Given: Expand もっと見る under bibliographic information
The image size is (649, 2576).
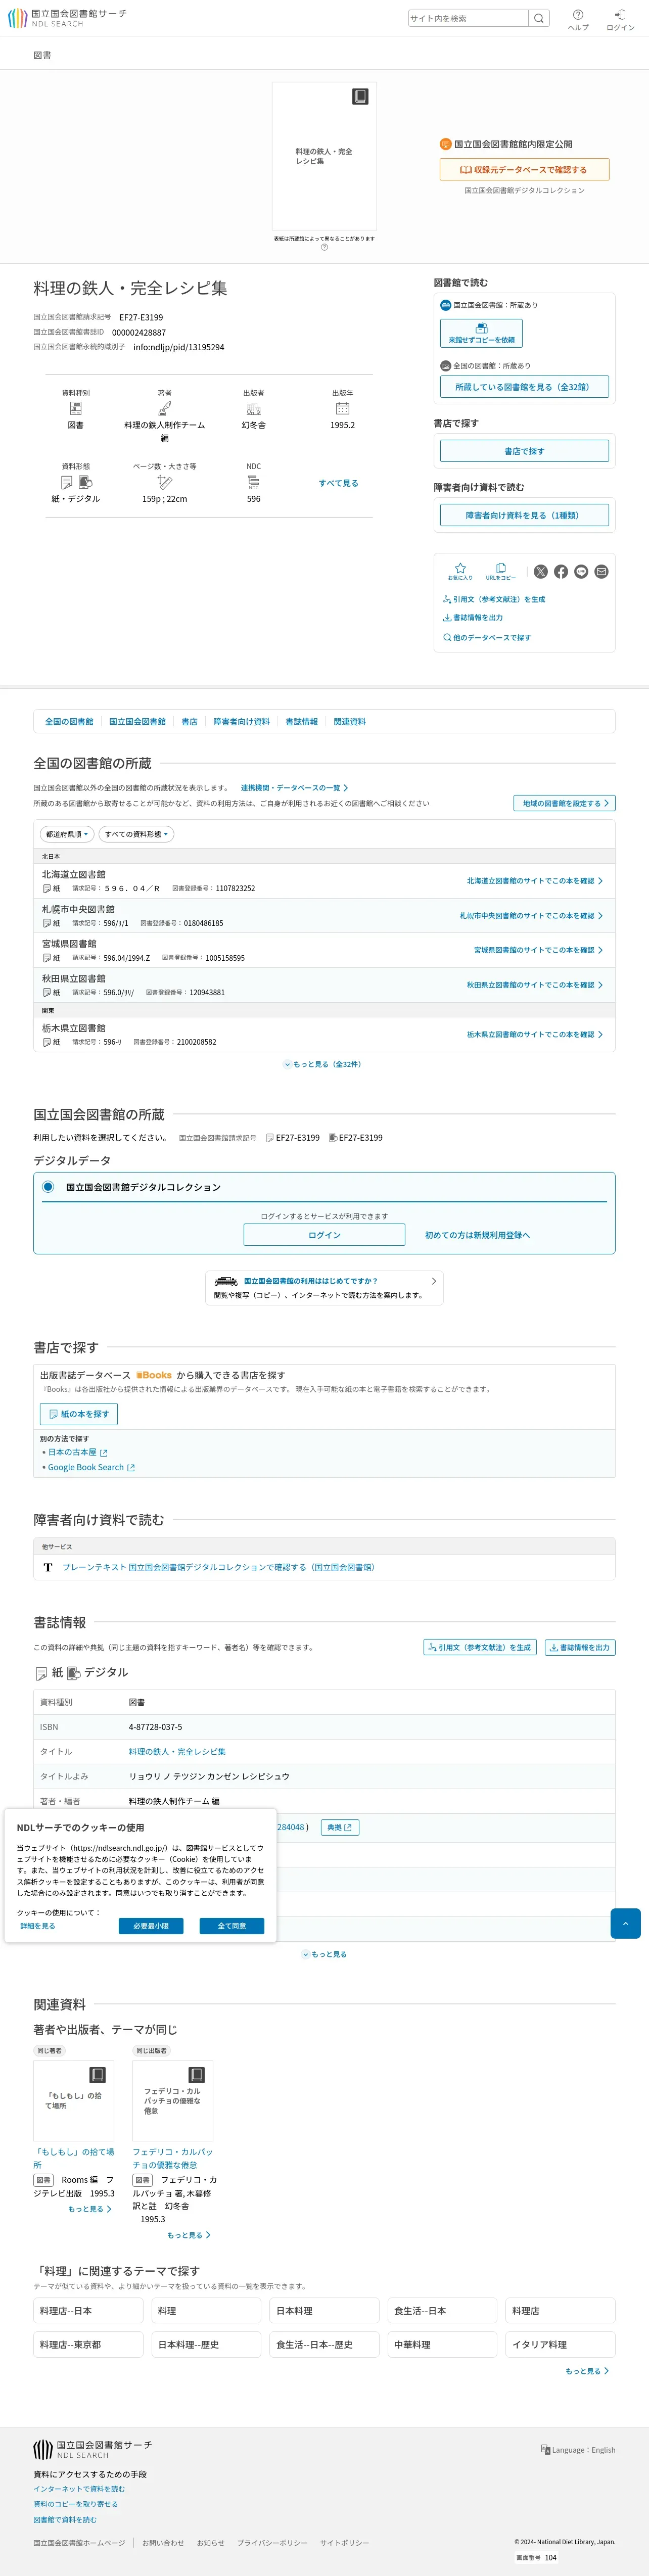Looking at the screenshot, I should point(324,1954).
